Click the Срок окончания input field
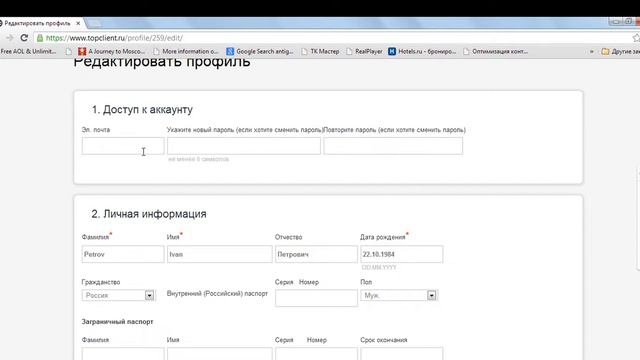The image size is (640, 360). point(402,353)
